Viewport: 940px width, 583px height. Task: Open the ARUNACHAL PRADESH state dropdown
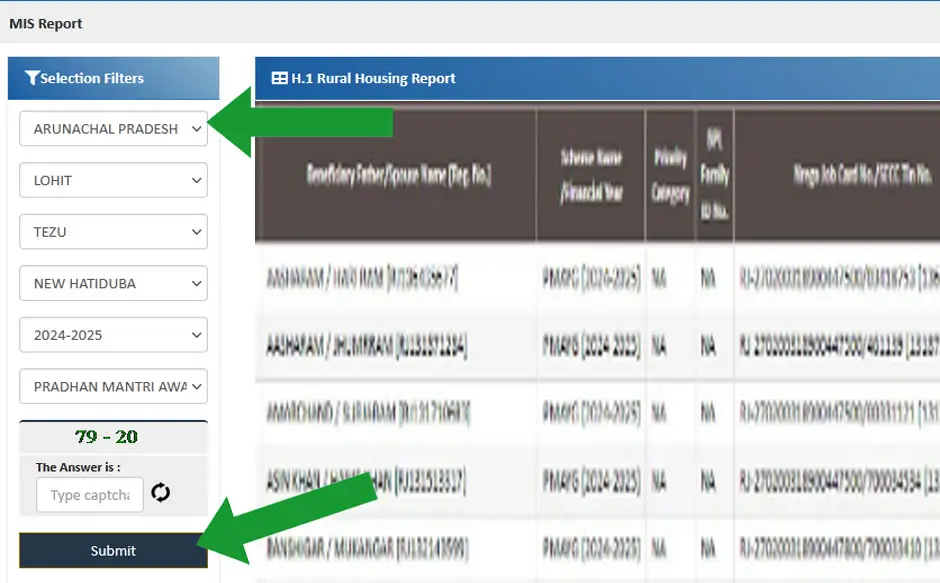click(113, 129)
